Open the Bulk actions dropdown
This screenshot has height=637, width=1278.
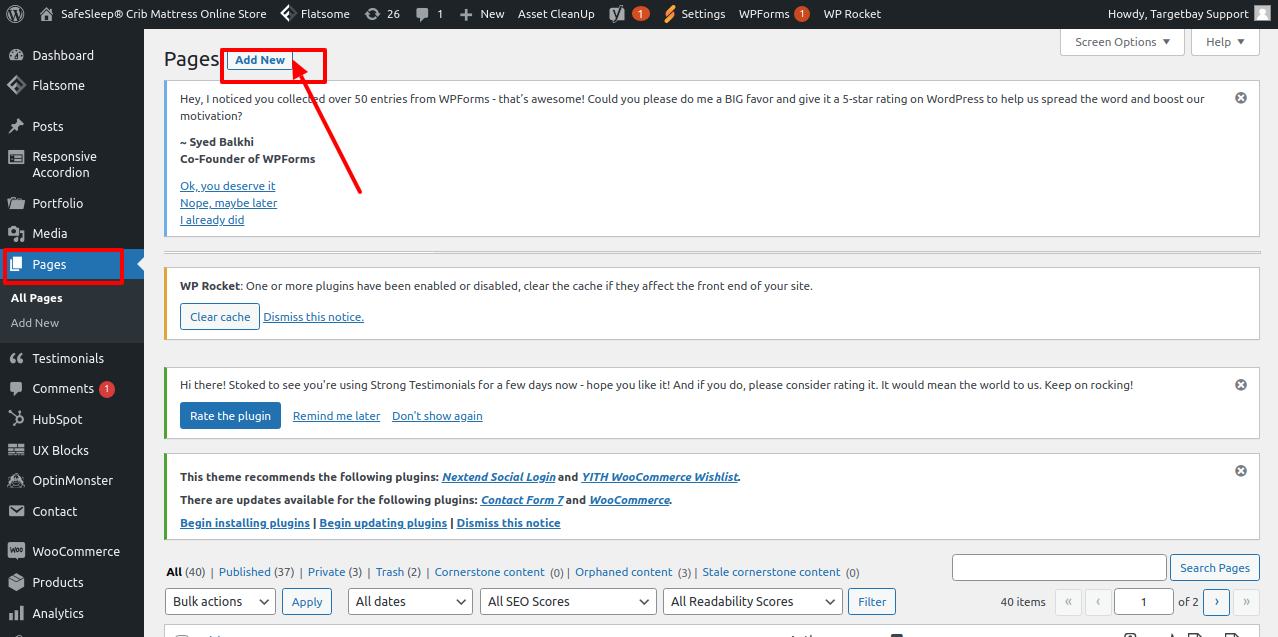click(x=220, y=601)
